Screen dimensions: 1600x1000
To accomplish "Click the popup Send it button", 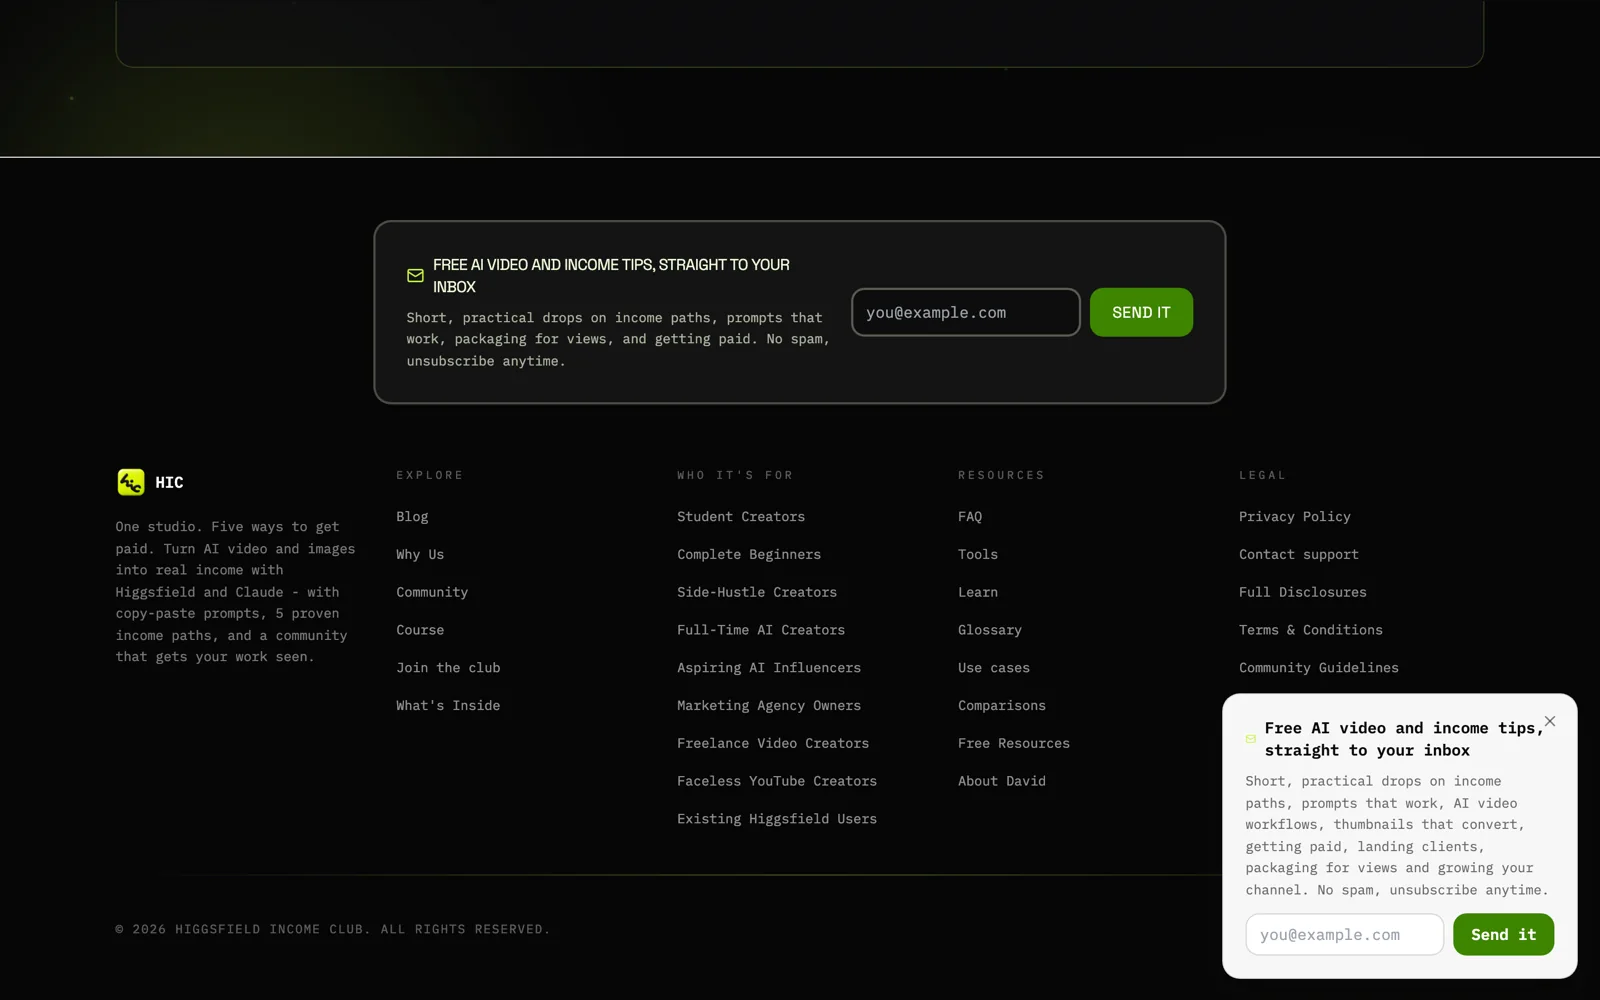I will [x=1503, y=934].
